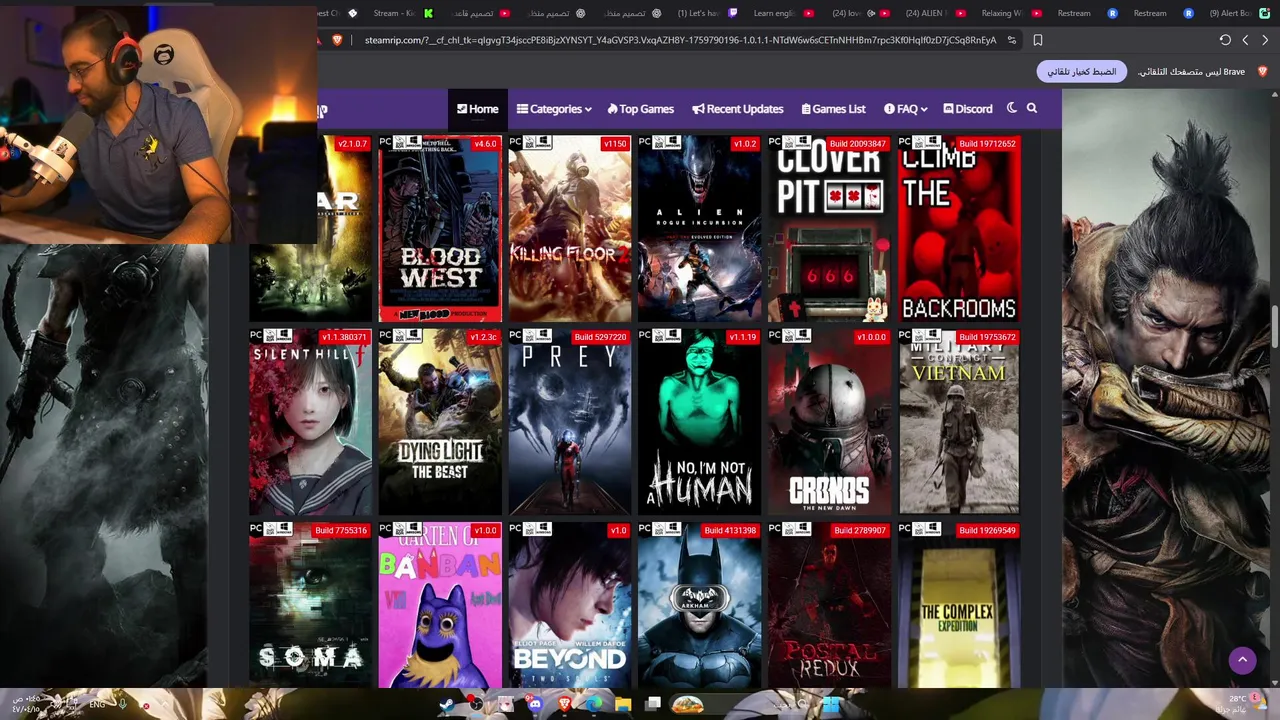Open Recent Updates page
The image size is (1280, 720).
[x=738, y=109]
